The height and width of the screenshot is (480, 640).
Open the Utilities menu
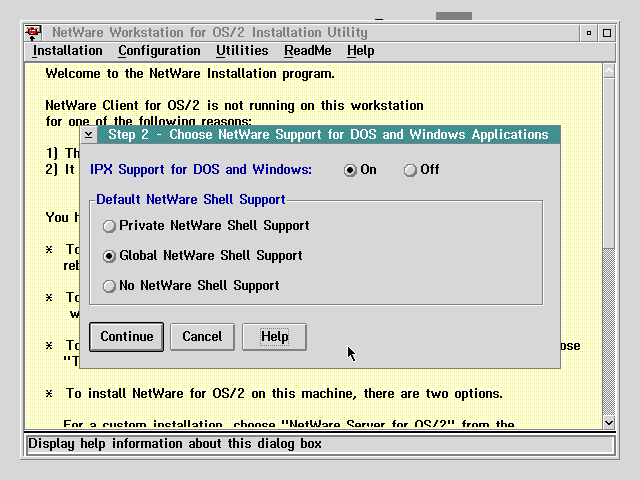pyautogui.click(x=242, y=51)
